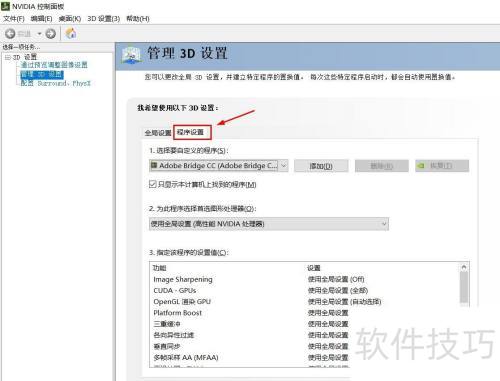Viewport: 500px width, 381px height.
Task: Open the 编辑(E) menu
Action: click(x=41, y=19)
